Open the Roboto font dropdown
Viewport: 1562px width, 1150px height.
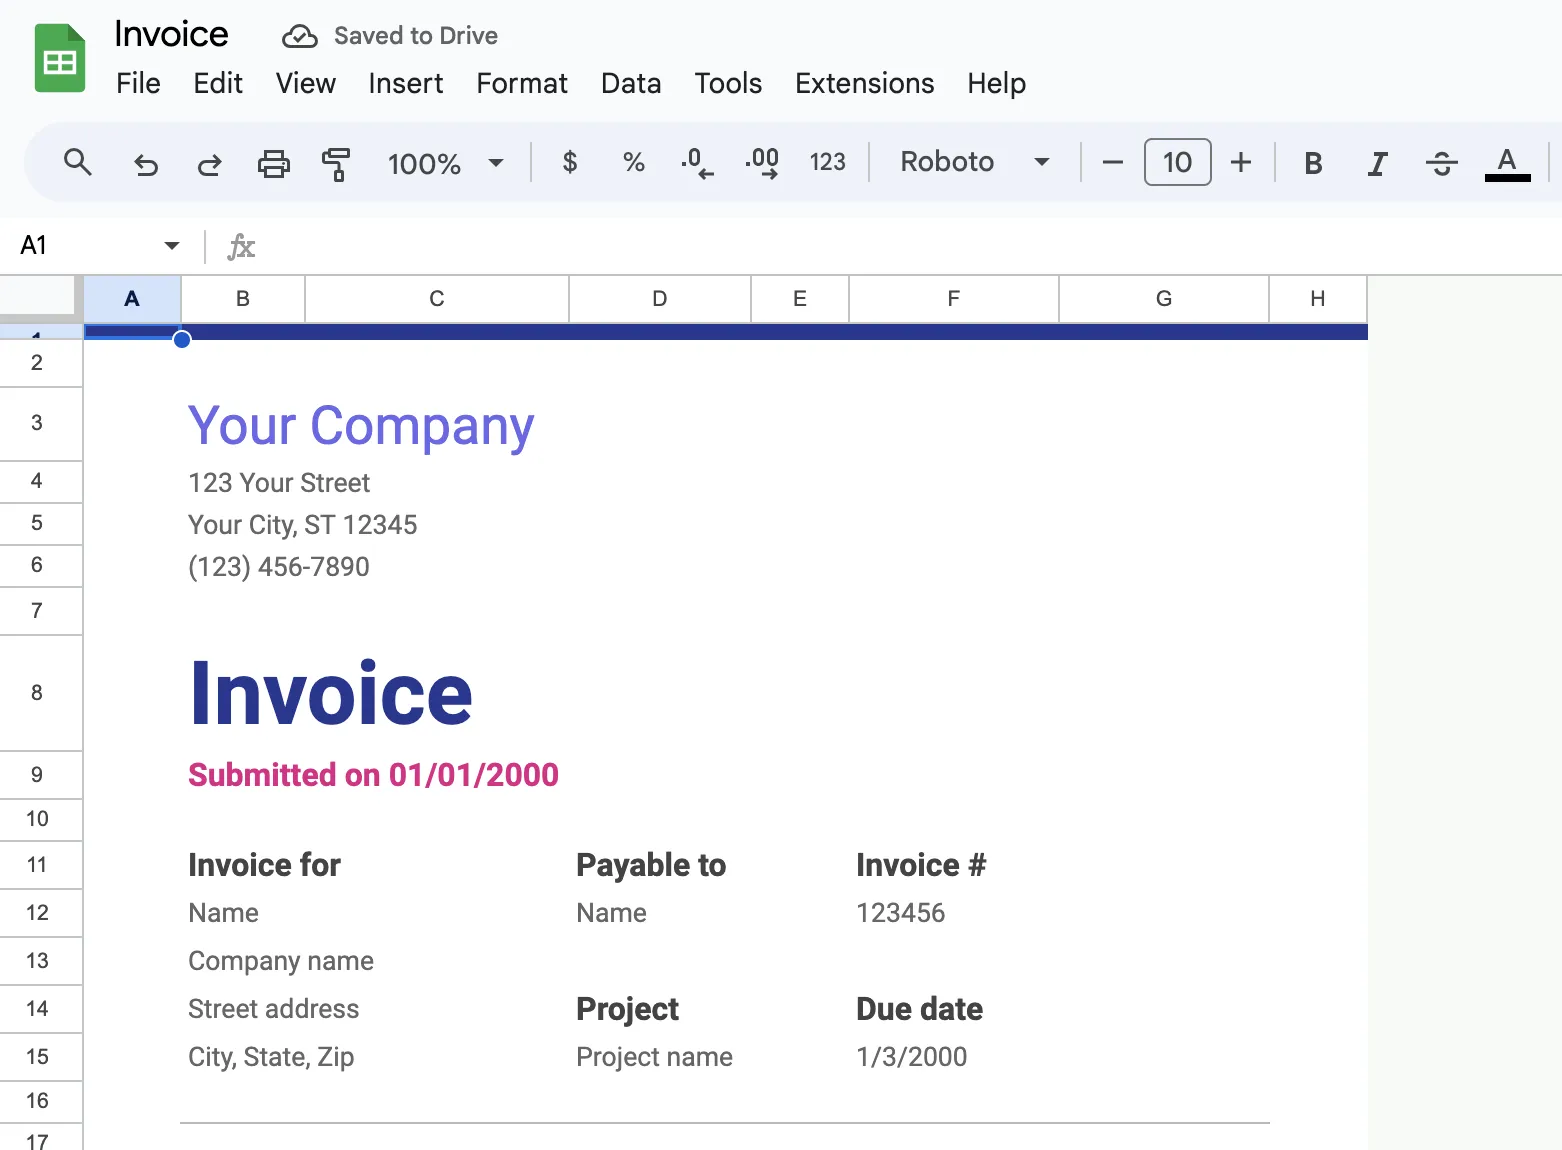tap(975, 162)
